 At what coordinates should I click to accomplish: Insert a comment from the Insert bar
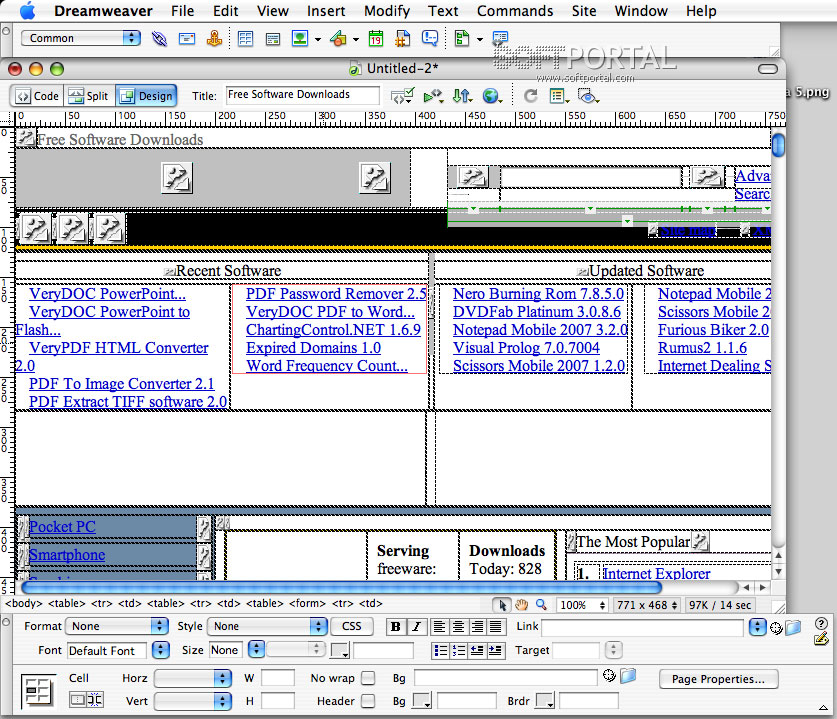pos(430,38)
